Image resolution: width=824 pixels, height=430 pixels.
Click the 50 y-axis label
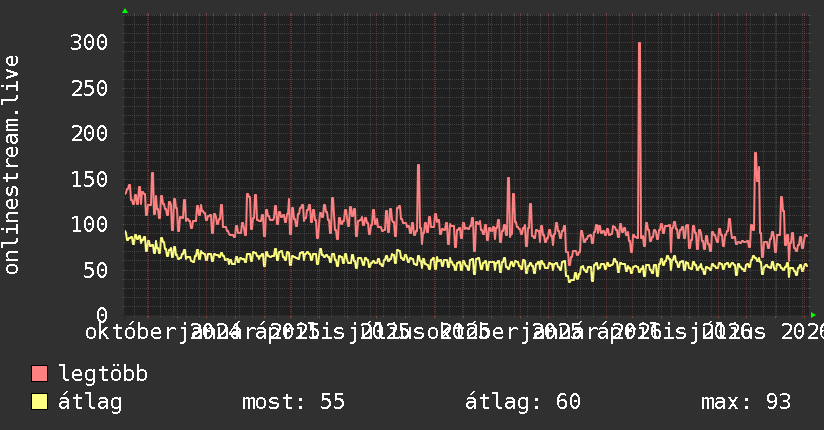pos(96,270)
